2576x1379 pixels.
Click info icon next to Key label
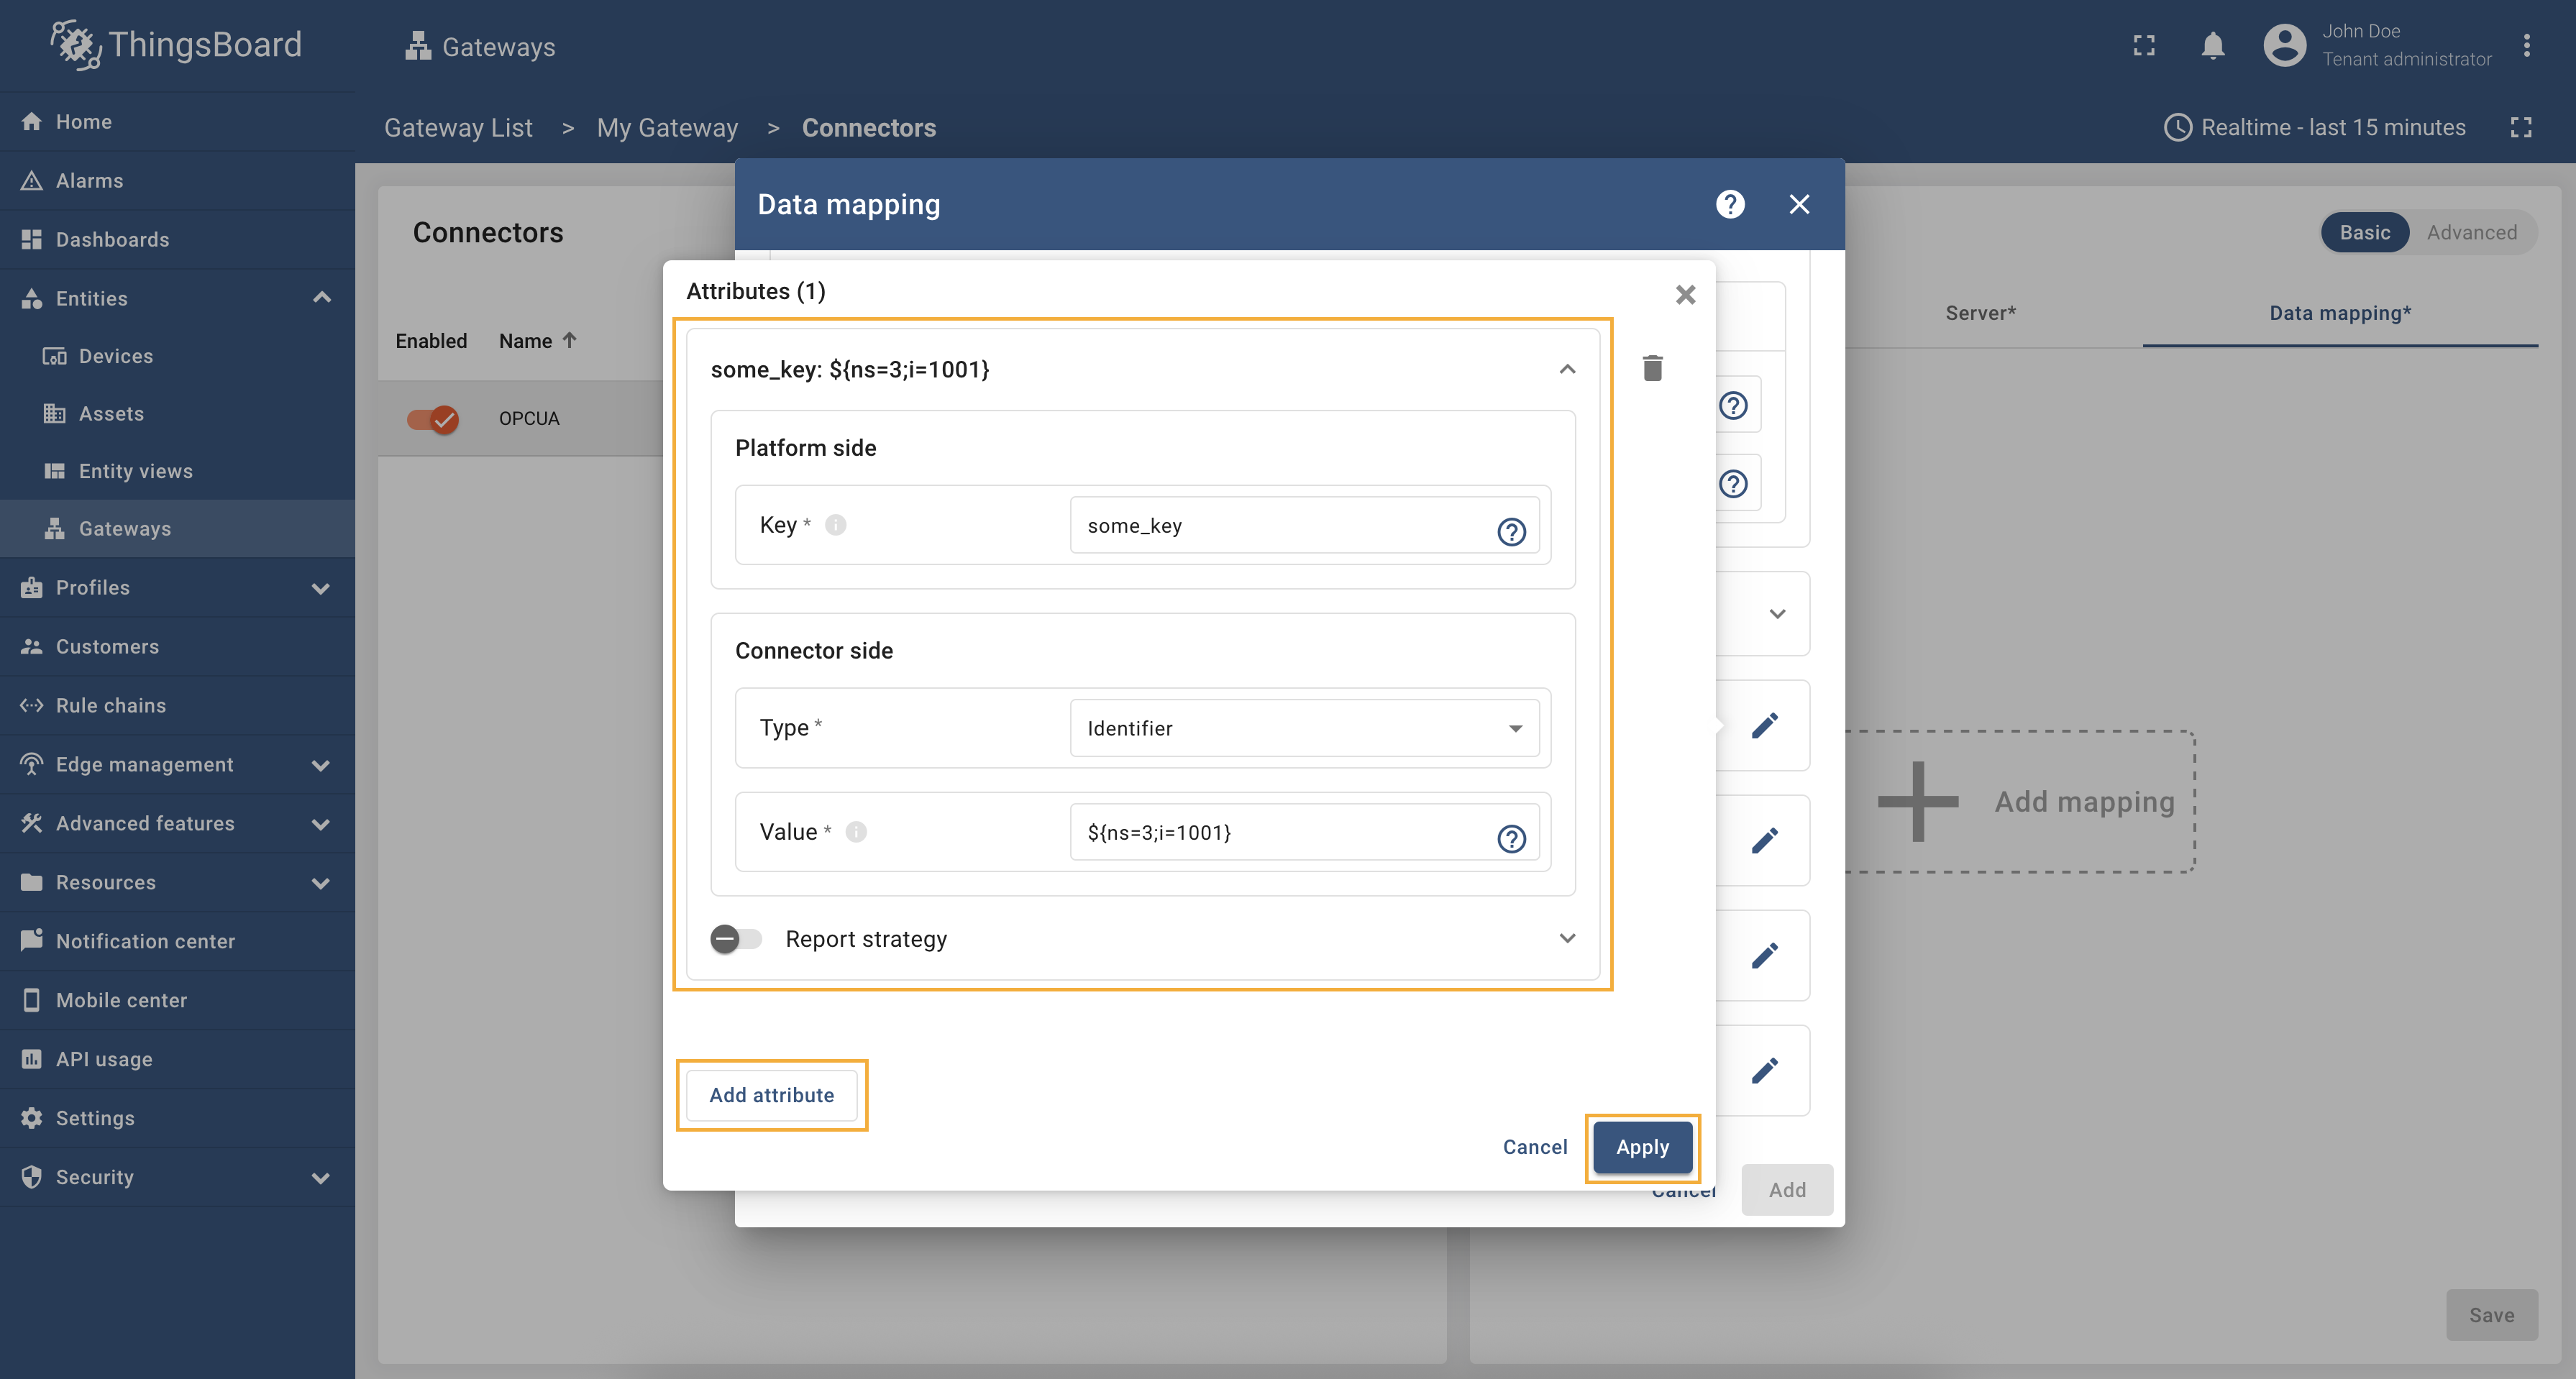[x=836, y=524]
